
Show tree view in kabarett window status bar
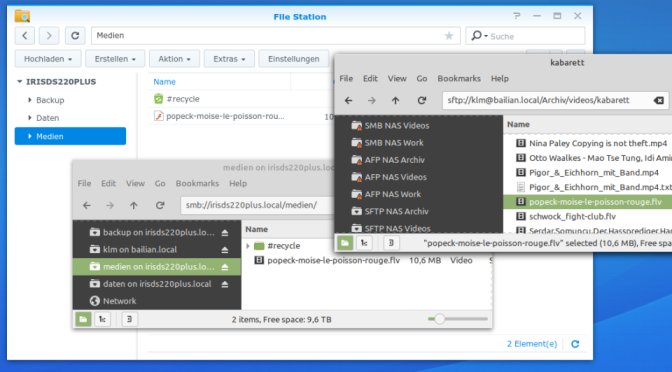(364, 243)
